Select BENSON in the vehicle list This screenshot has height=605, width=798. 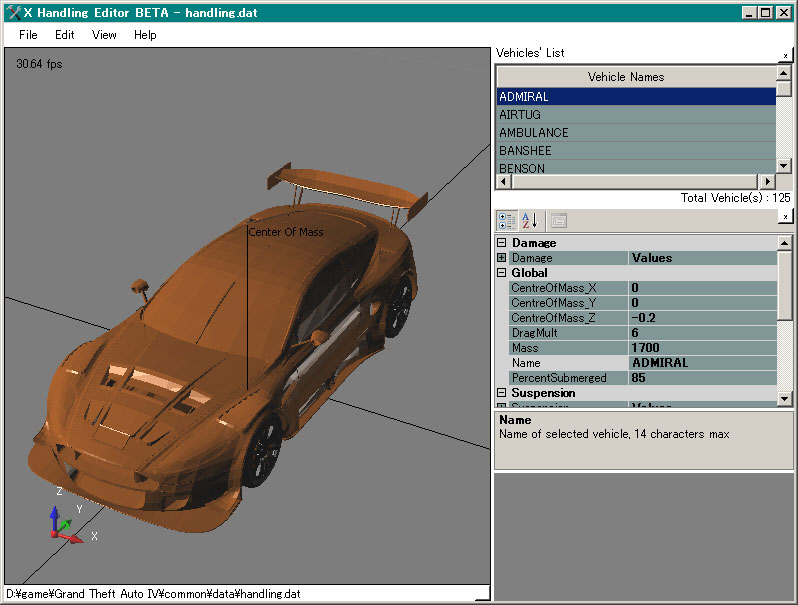636,167
